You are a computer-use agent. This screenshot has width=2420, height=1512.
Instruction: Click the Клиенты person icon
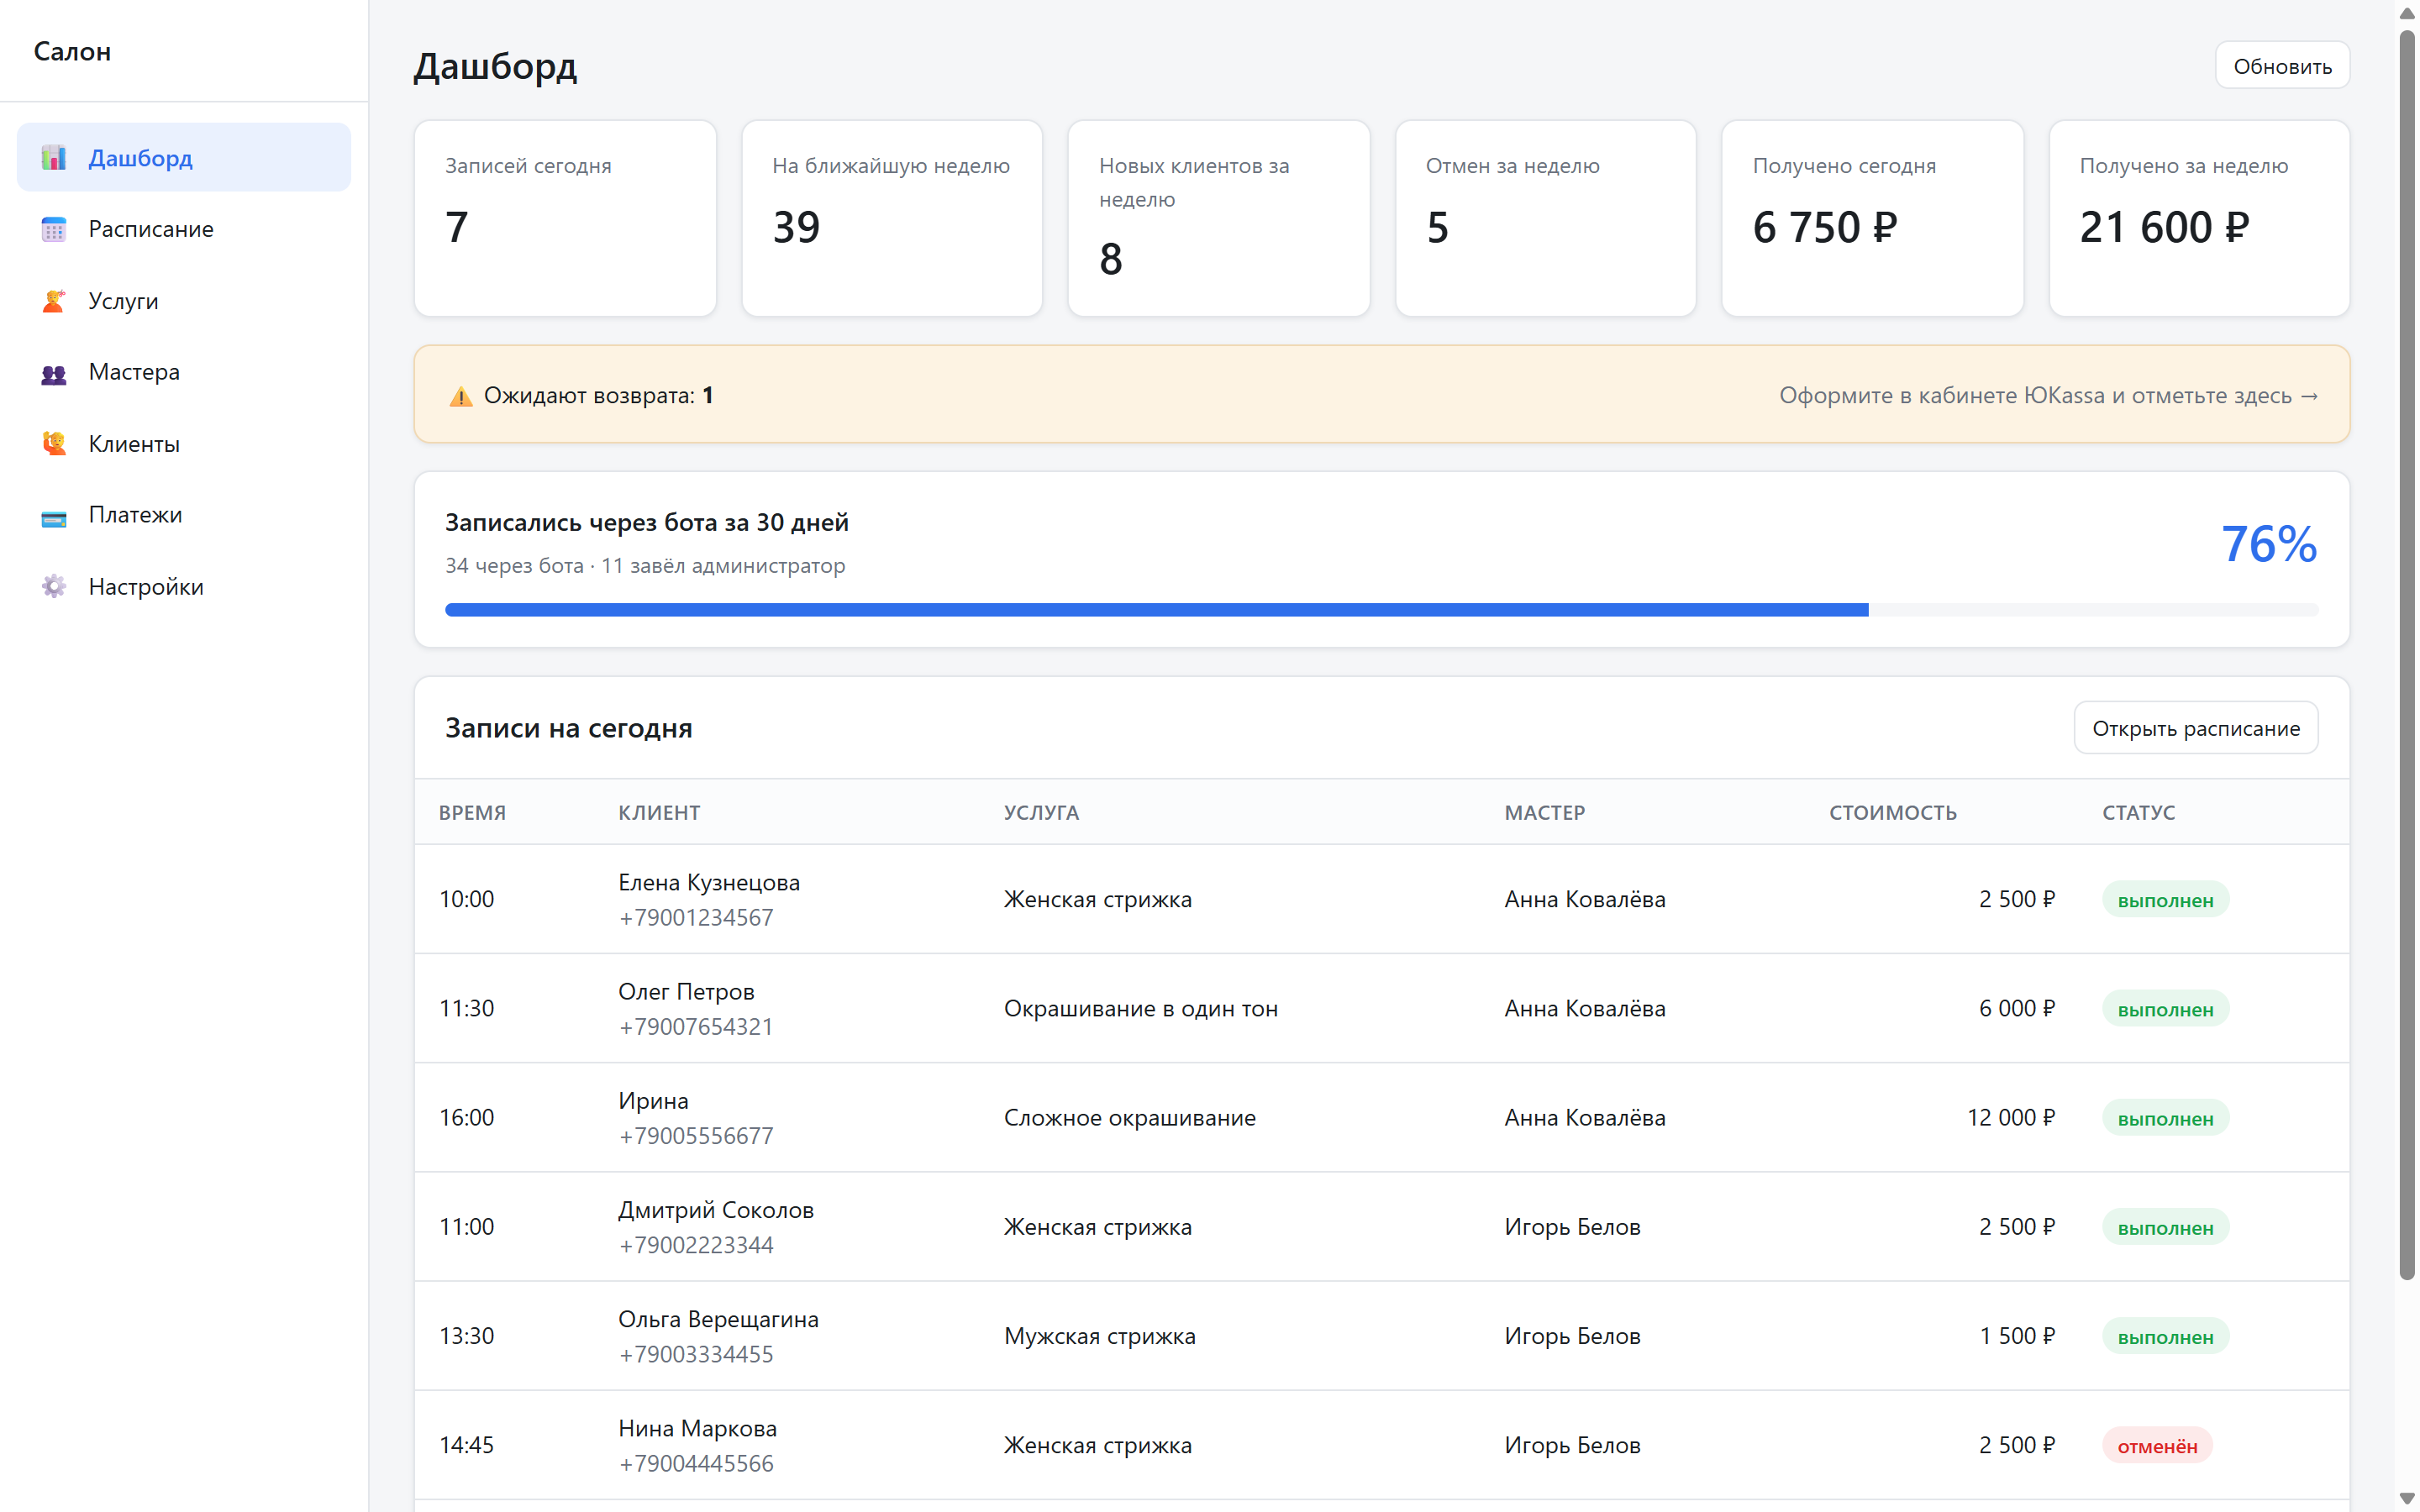click(54, 444)
